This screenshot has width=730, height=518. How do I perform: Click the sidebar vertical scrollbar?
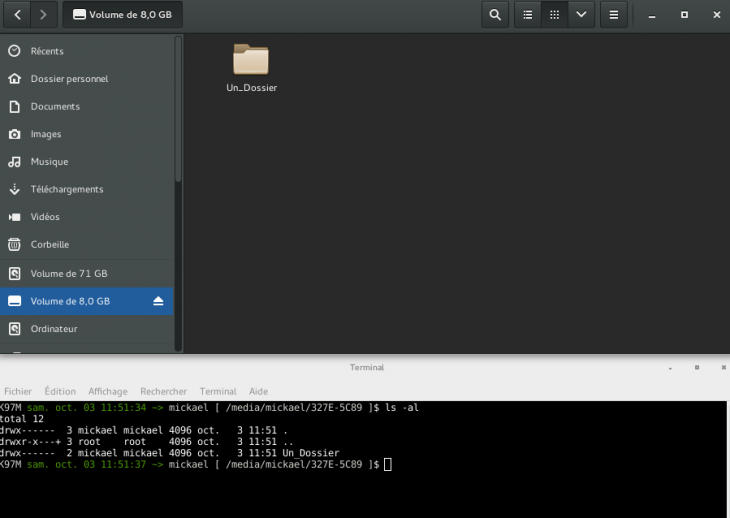(x=178, y=110)
